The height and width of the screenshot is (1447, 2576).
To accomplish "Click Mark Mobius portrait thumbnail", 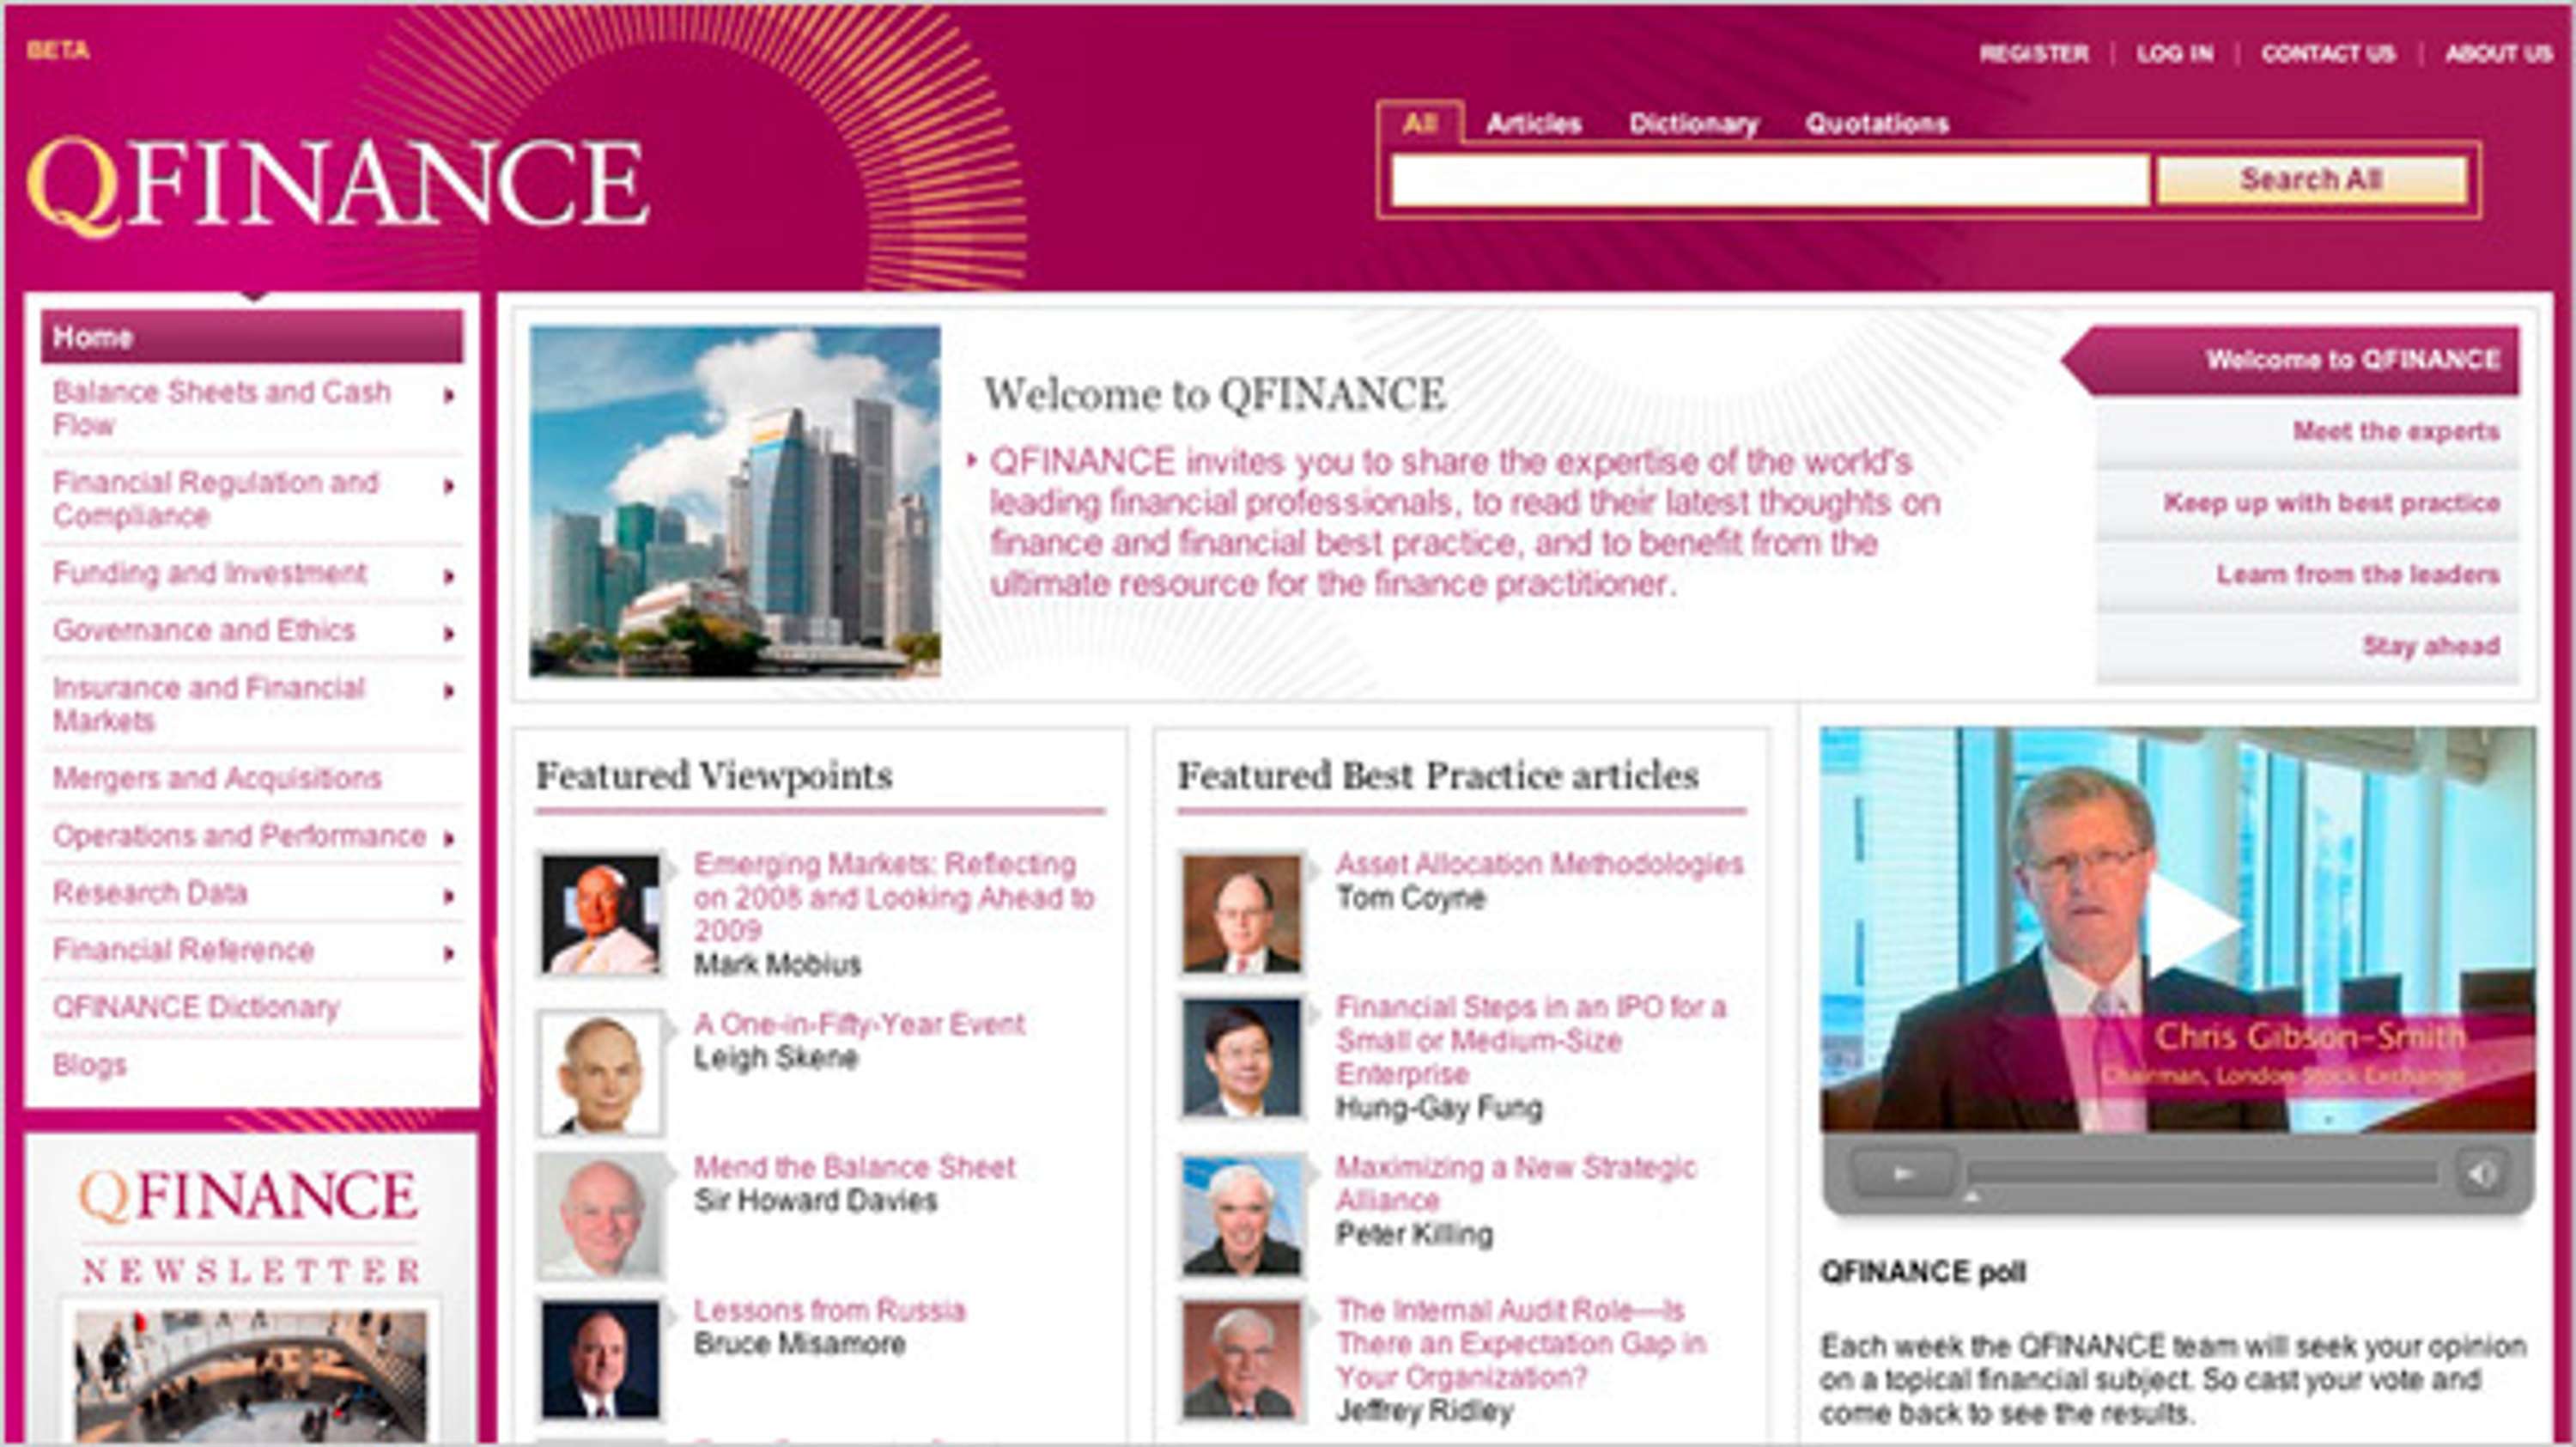I will tap(600, 914).
